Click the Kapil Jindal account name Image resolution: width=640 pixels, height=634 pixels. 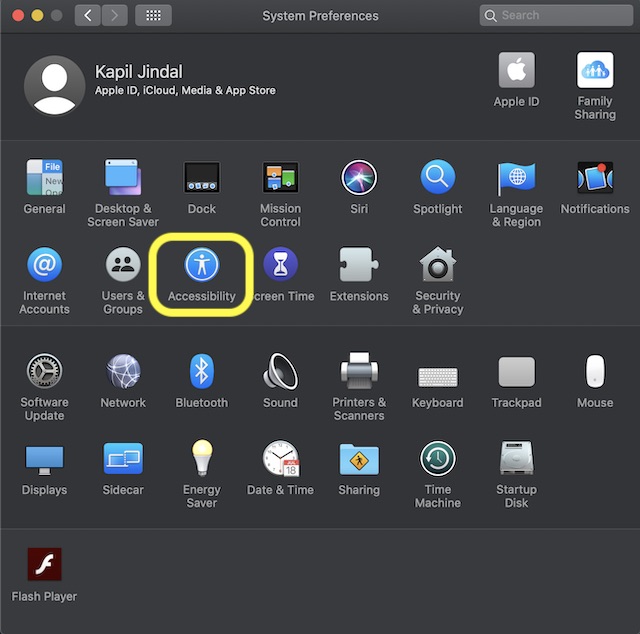click(139, 72)
